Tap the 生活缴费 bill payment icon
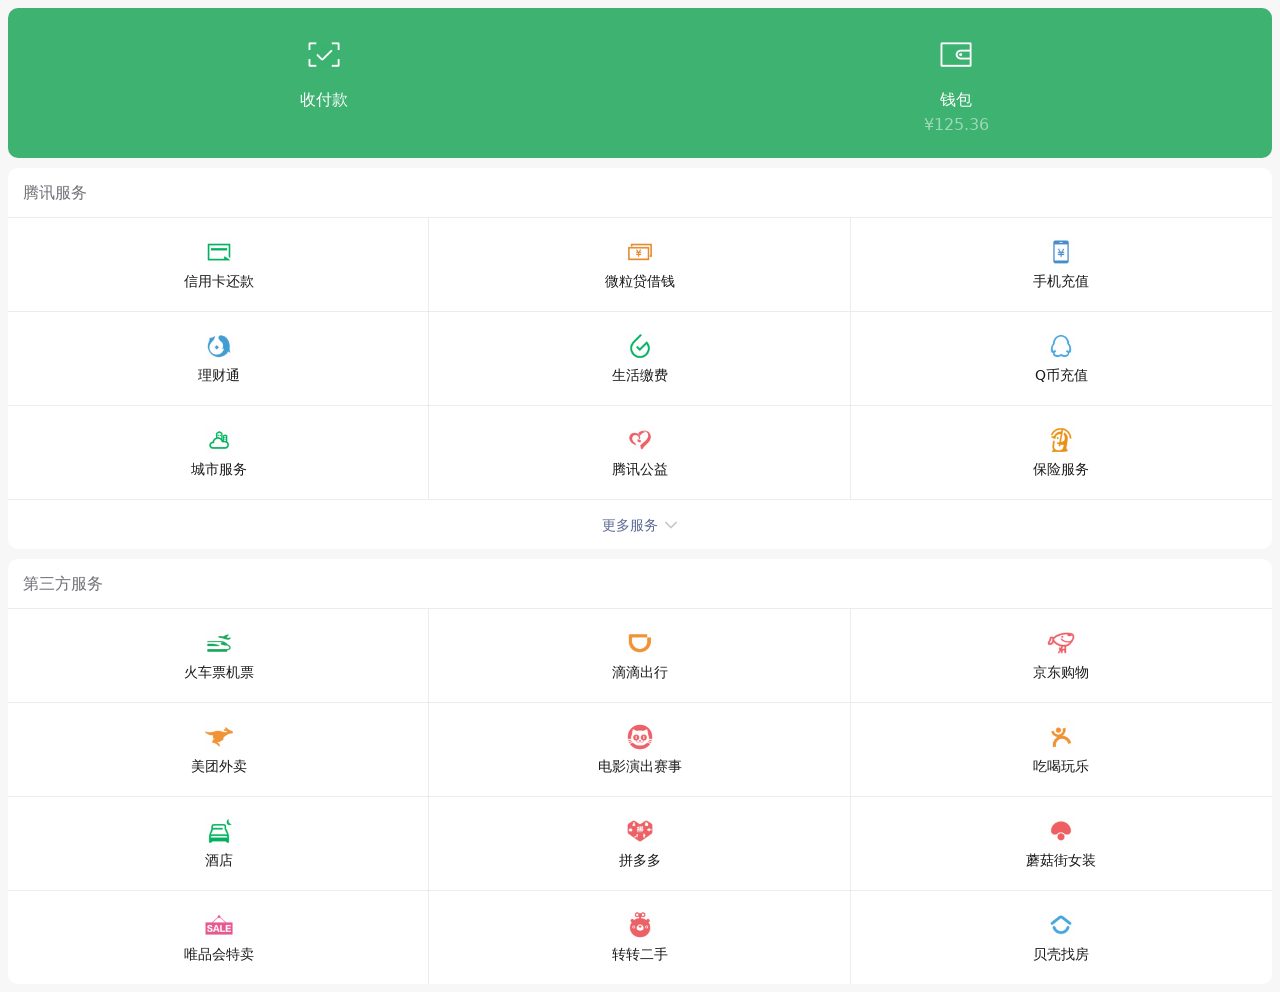 640,346
